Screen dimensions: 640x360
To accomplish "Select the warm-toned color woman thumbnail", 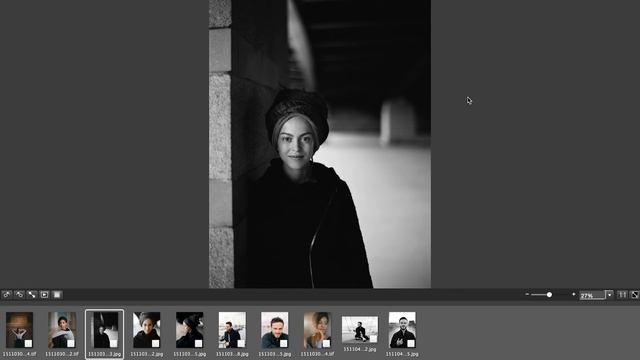I will (x=317, y=330).
